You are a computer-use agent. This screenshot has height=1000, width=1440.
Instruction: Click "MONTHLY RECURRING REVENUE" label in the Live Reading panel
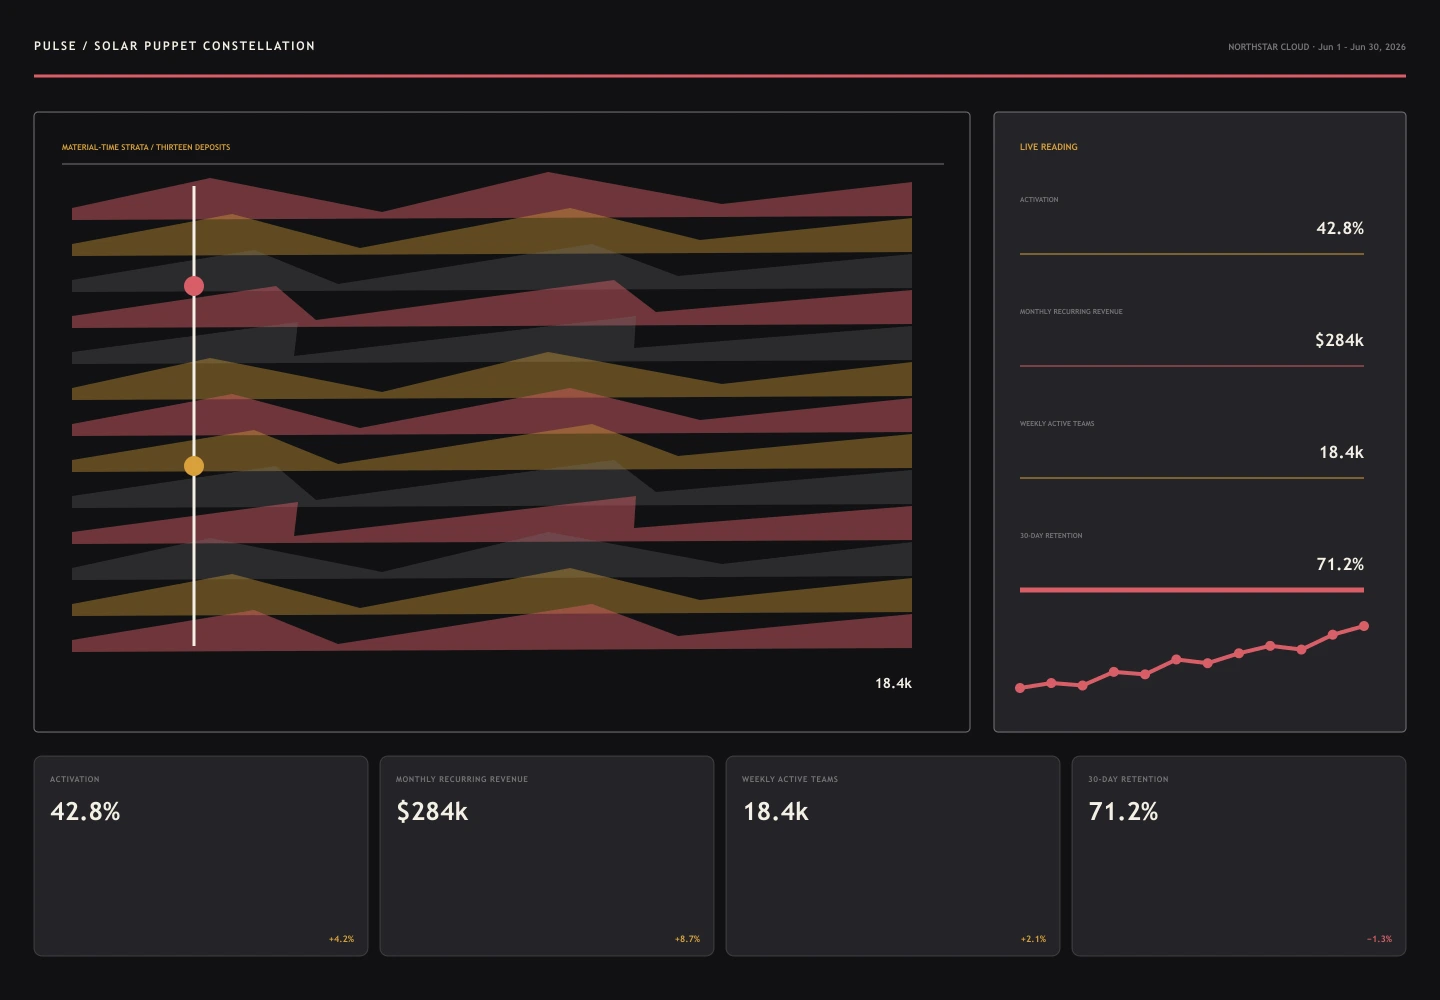click(x=1071, y=312)
